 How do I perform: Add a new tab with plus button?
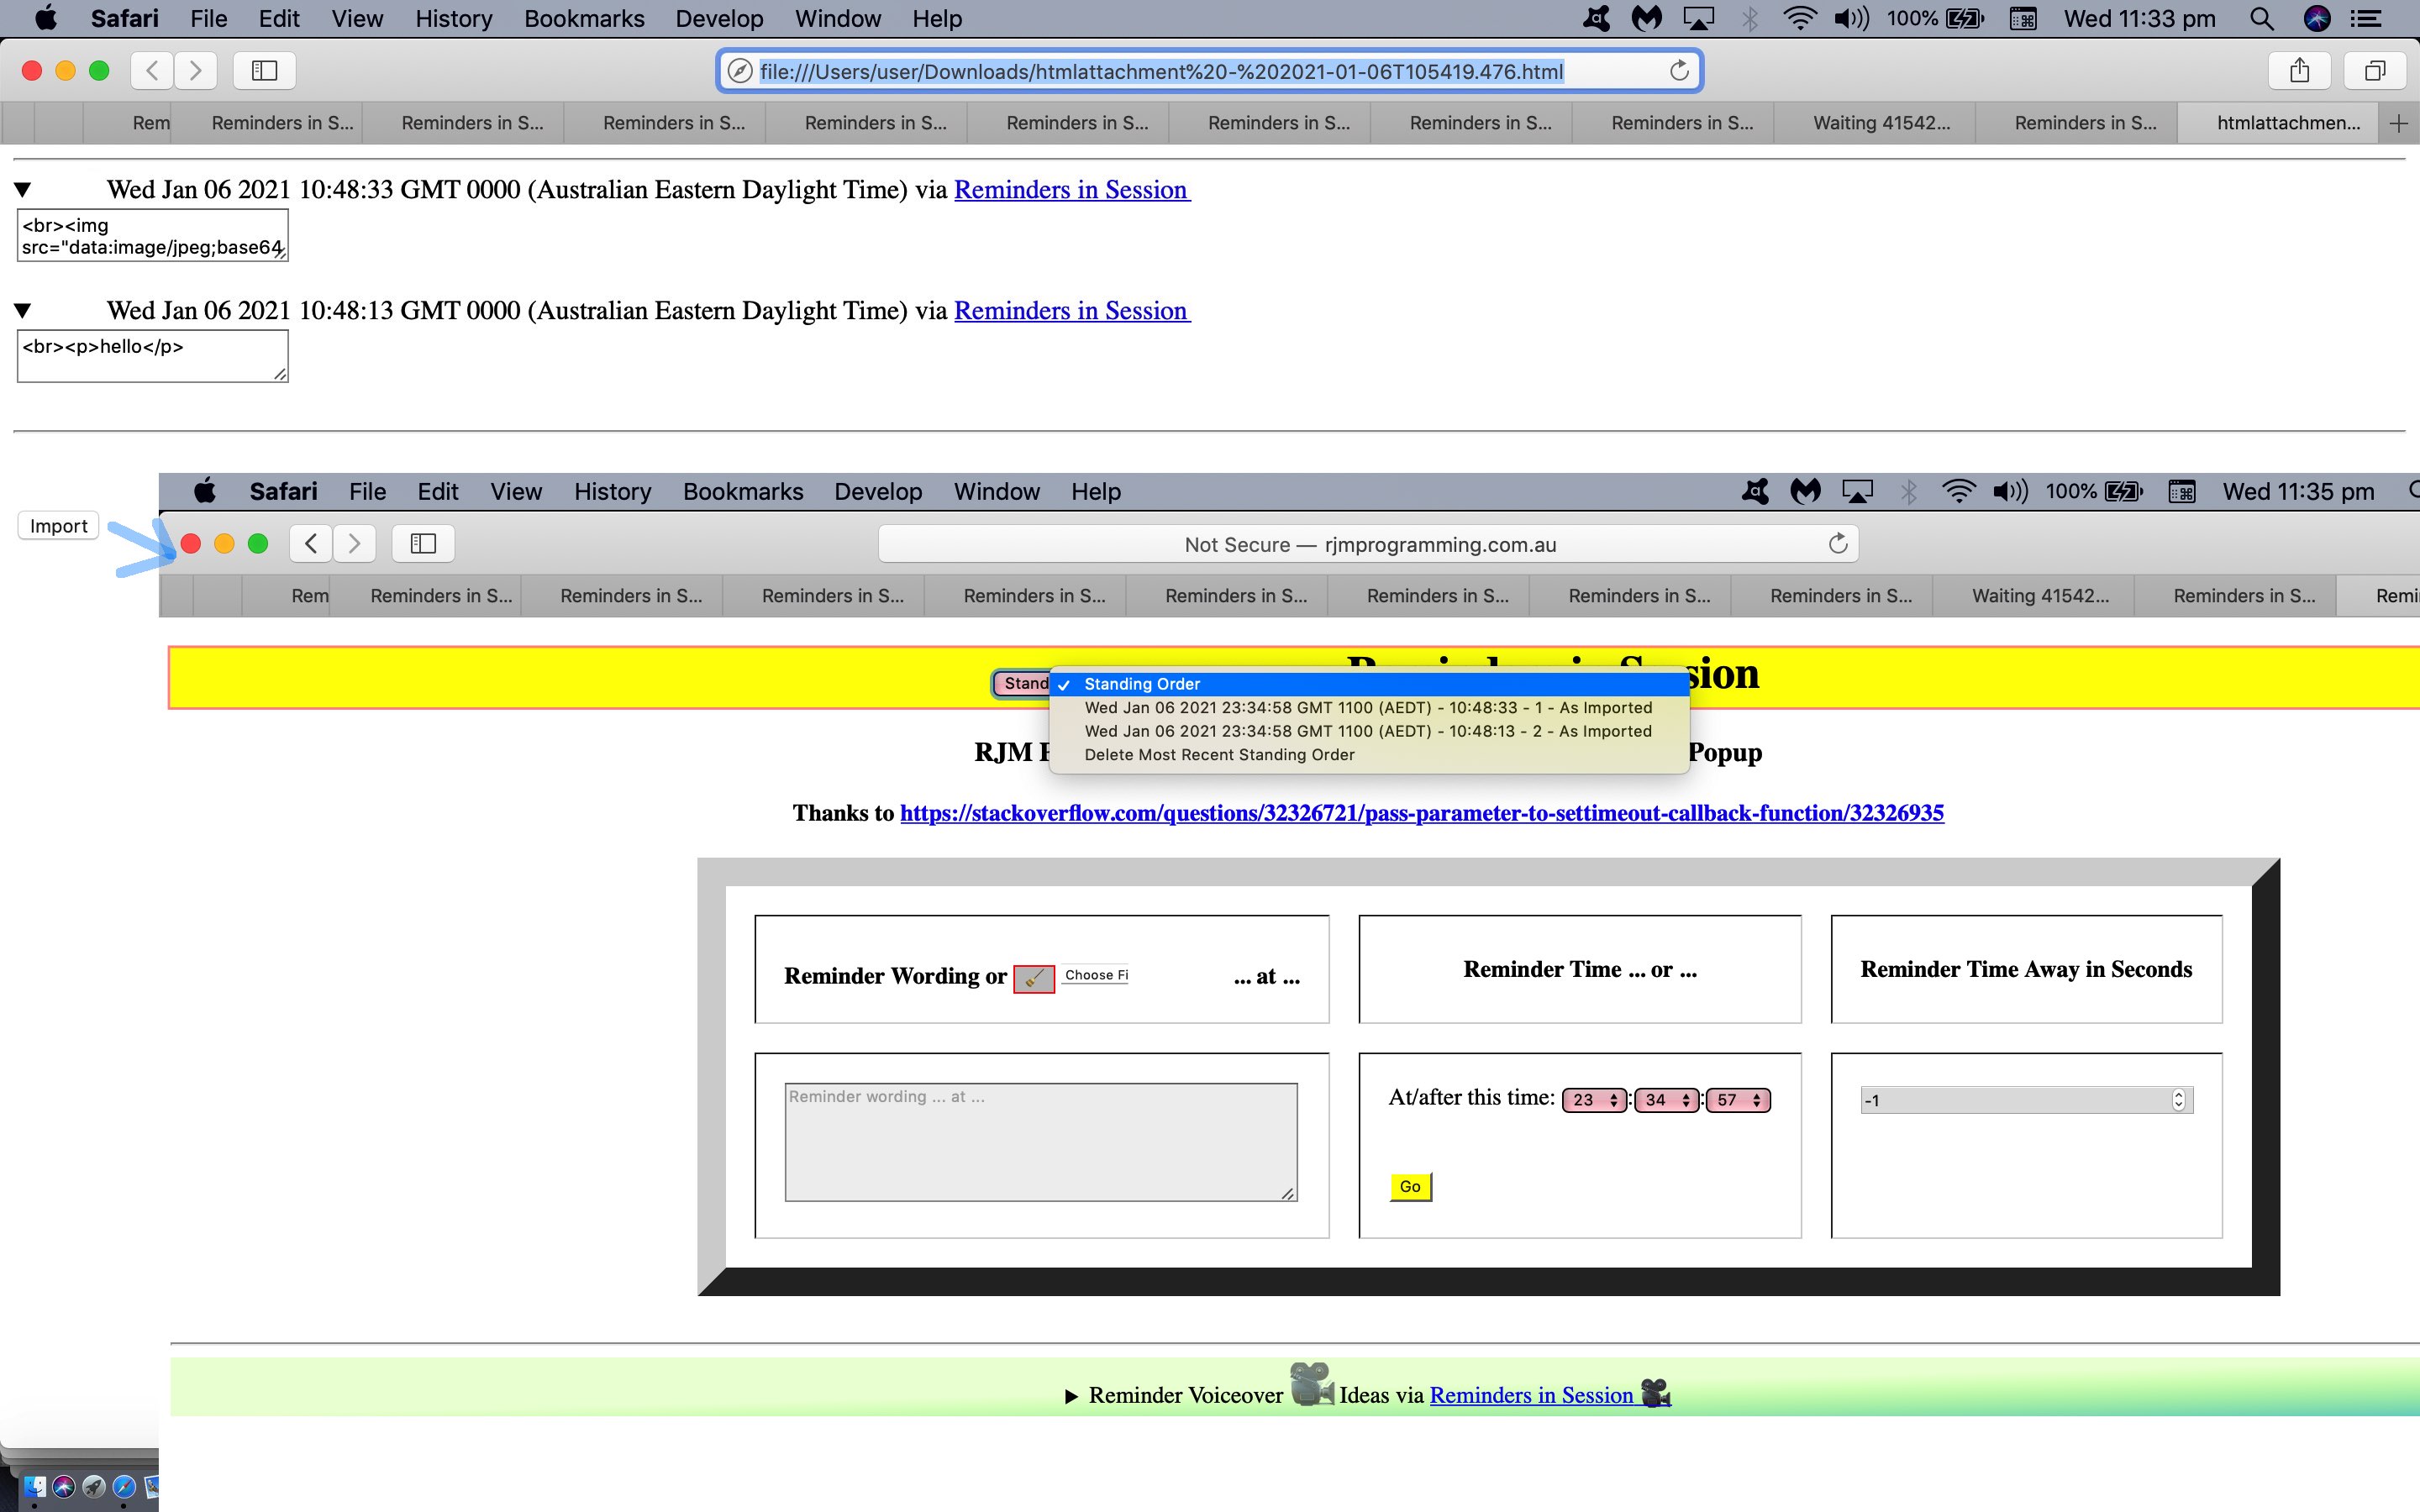point(2398,123)
